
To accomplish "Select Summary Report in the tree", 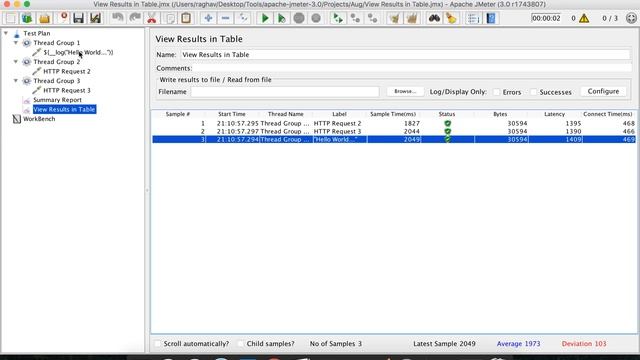I will (x=58, y=100).
